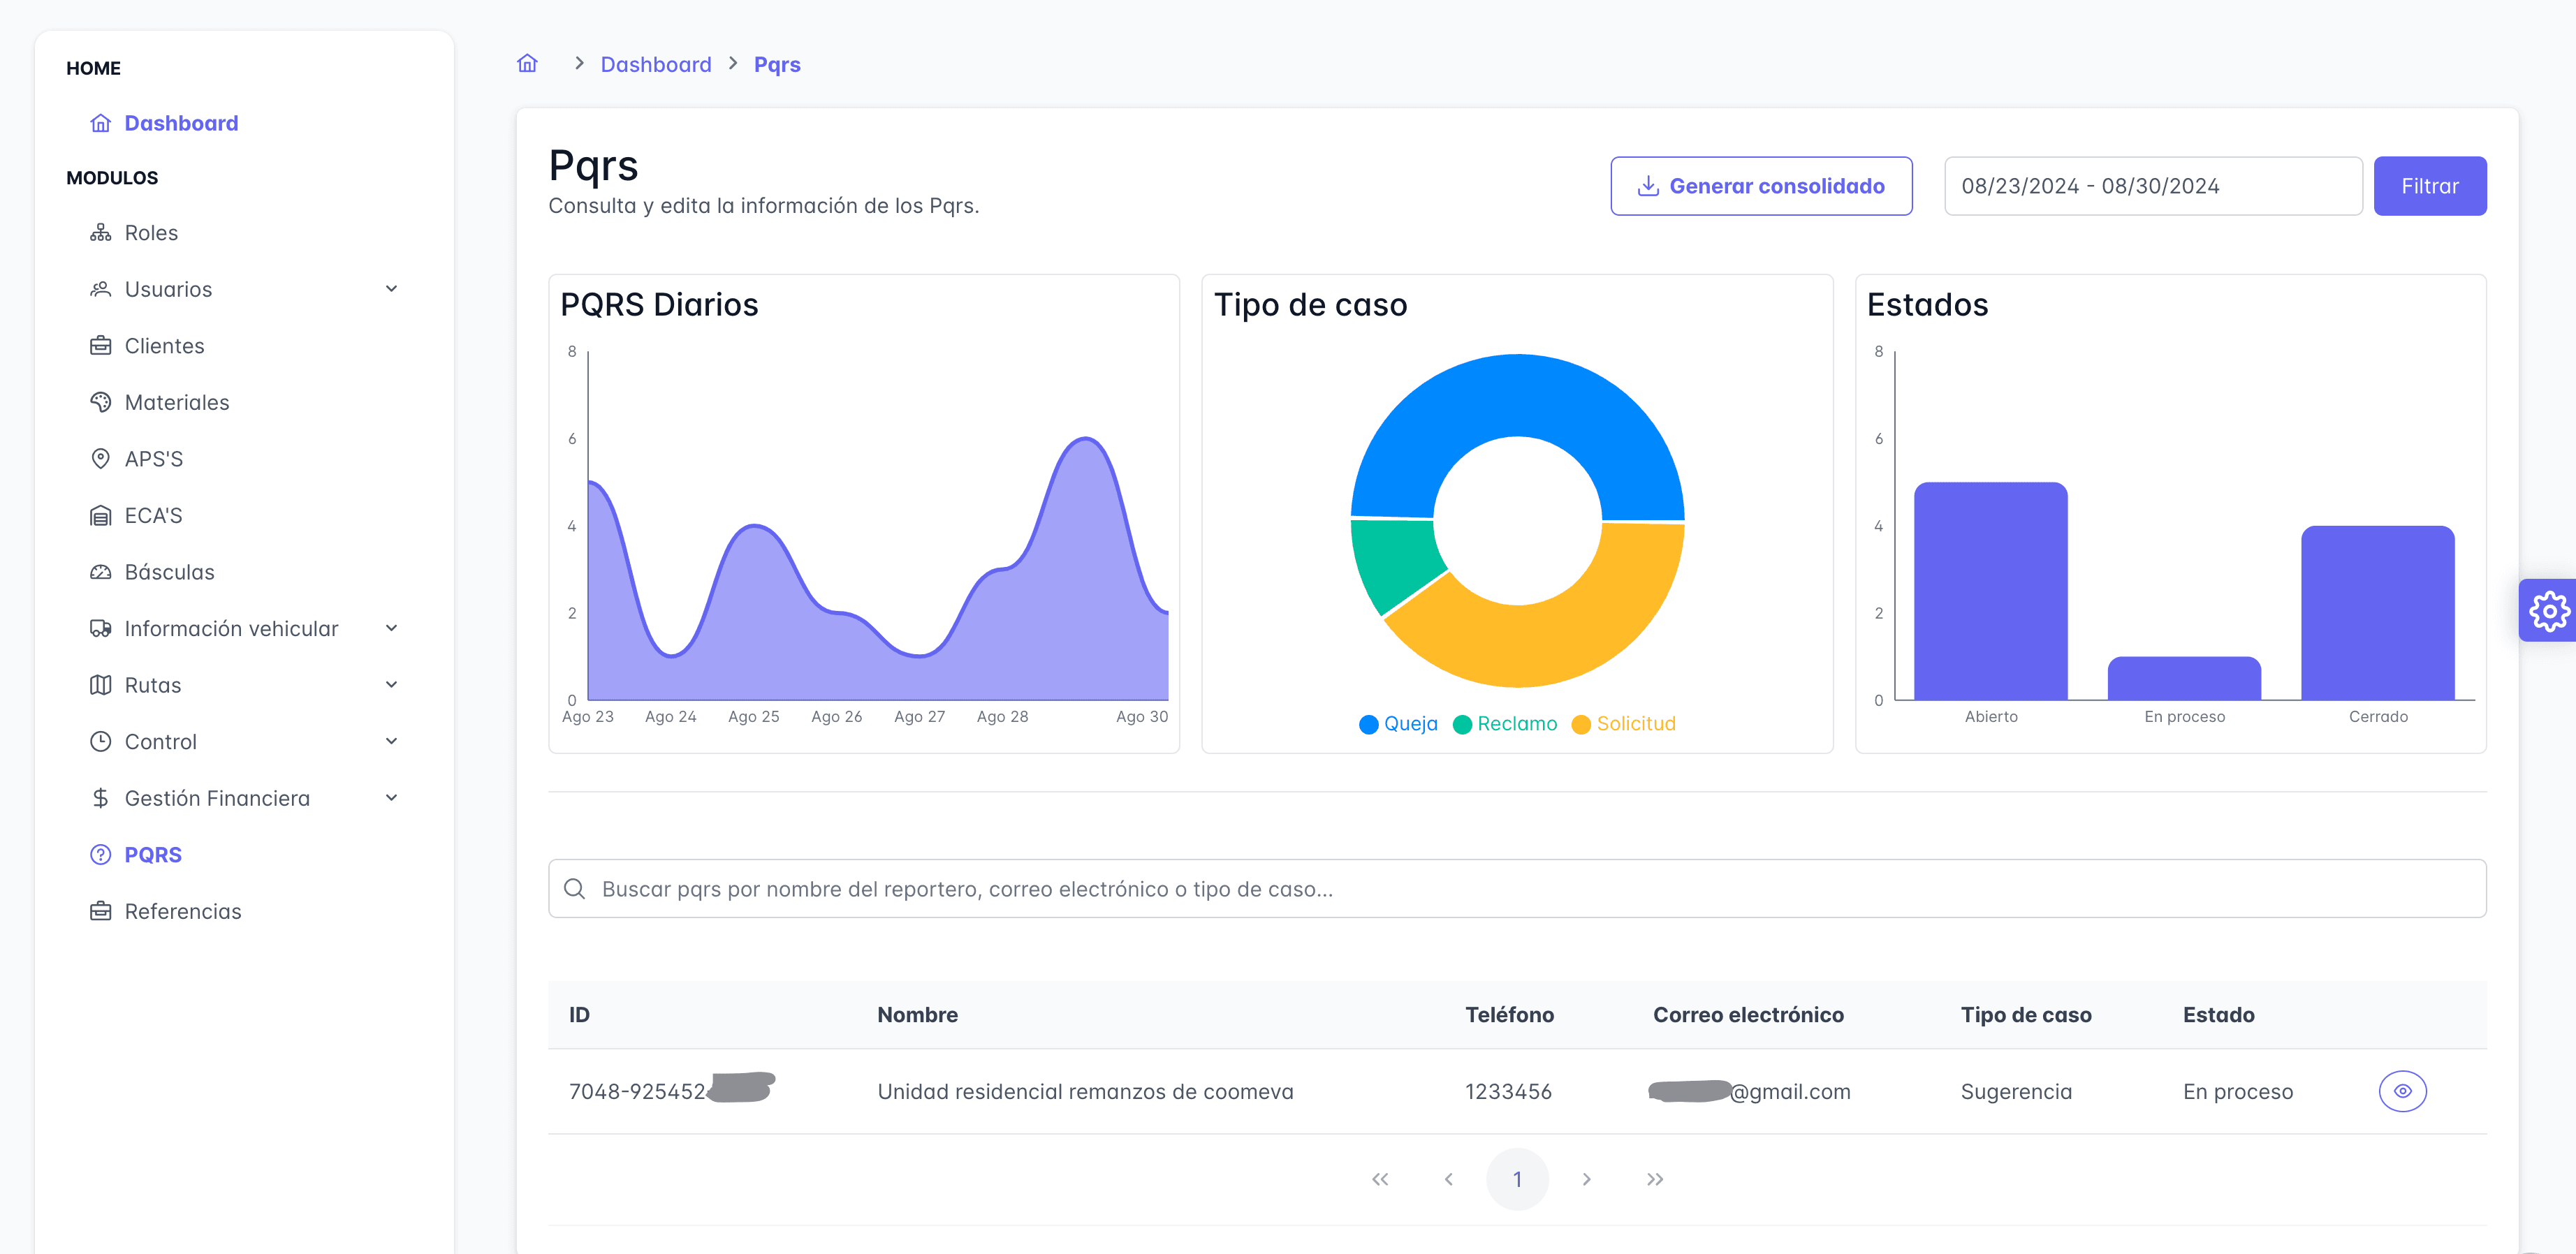
Task: Click the APS'S location pin icon
Action: coord(101,459)
